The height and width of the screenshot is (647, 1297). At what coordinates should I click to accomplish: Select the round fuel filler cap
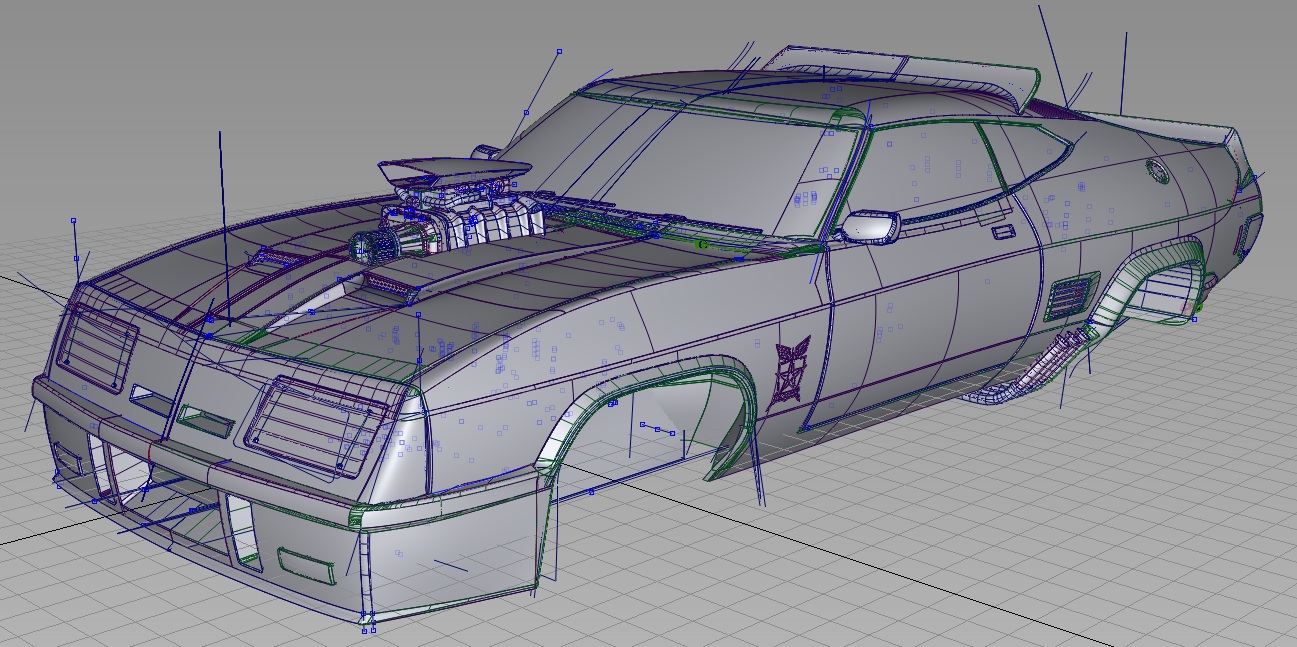1157,170
